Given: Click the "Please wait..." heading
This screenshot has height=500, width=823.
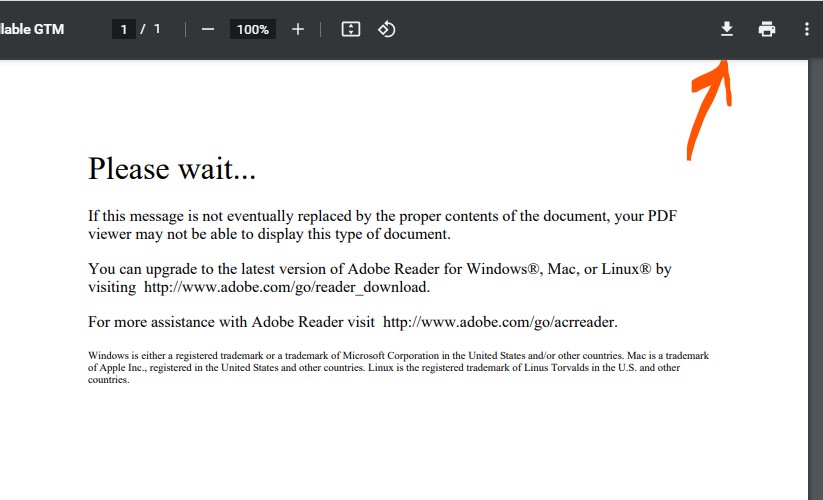Looking at the screenshot, I should tap(172, 168).
